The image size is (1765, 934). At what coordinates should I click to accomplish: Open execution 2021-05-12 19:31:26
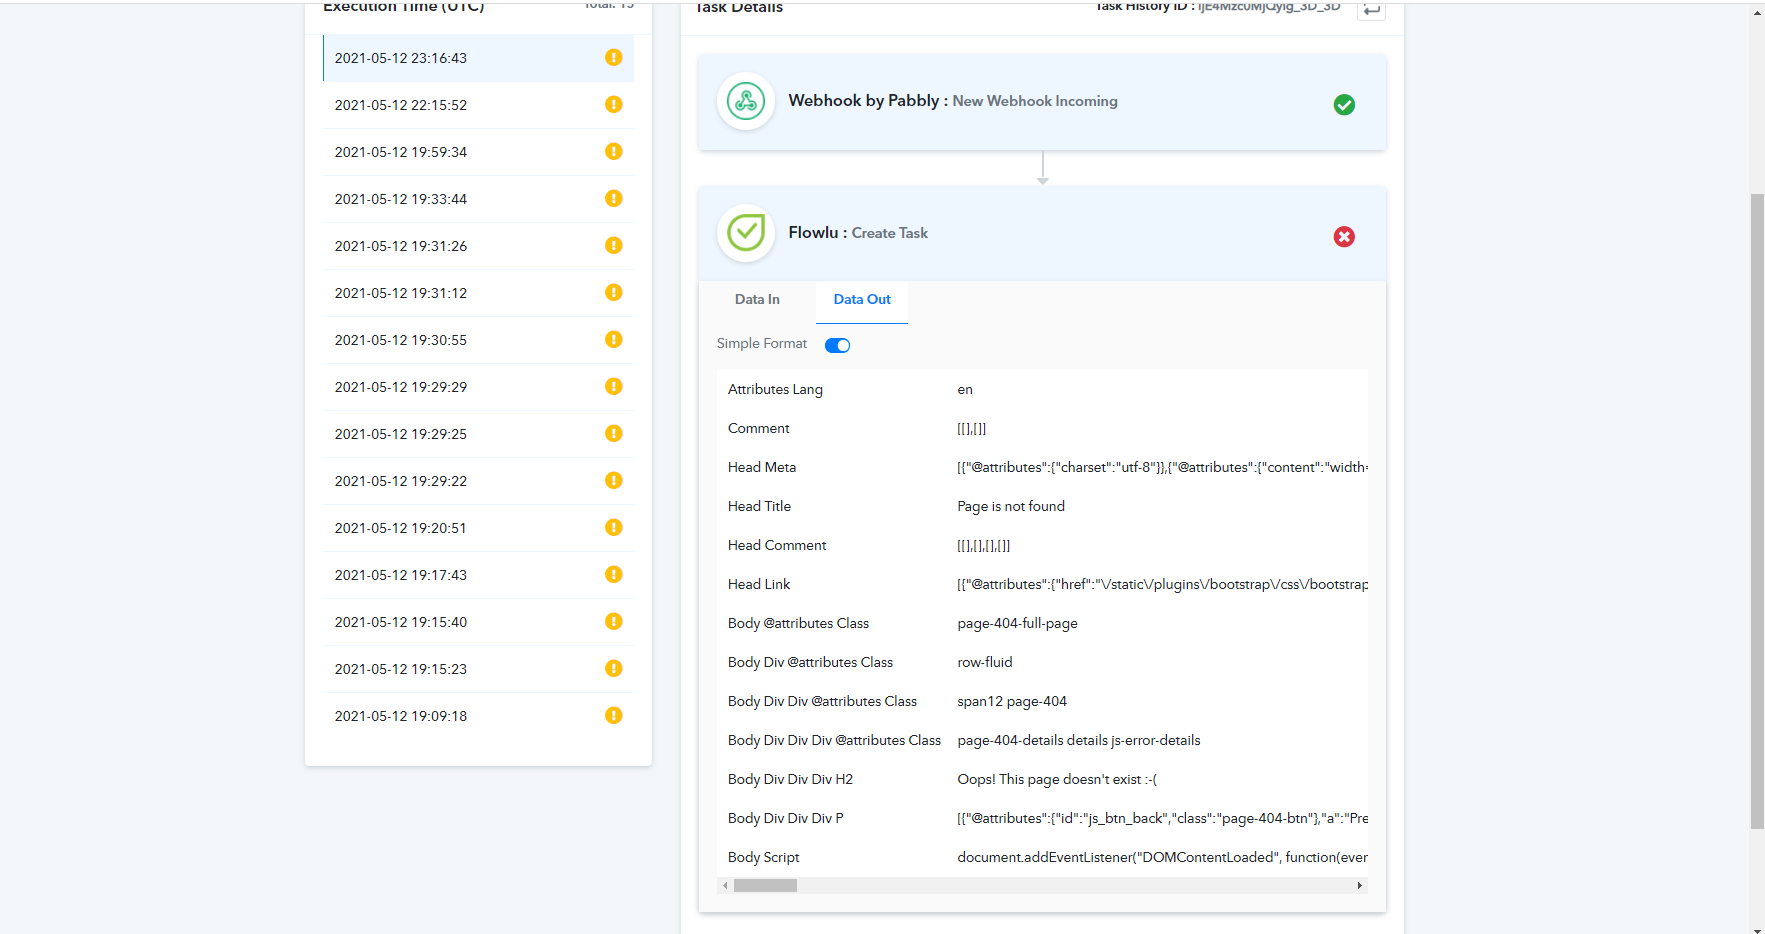(478, 246)
